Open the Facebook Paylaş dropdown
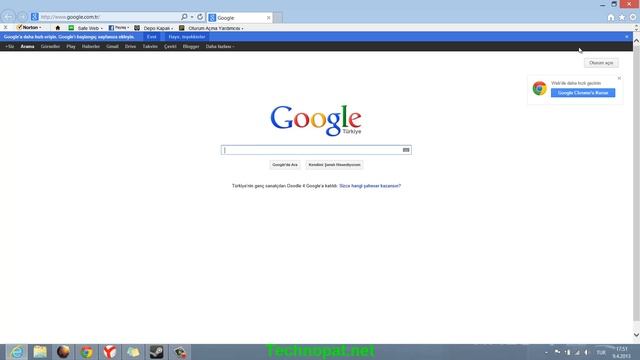 (119, 28)
